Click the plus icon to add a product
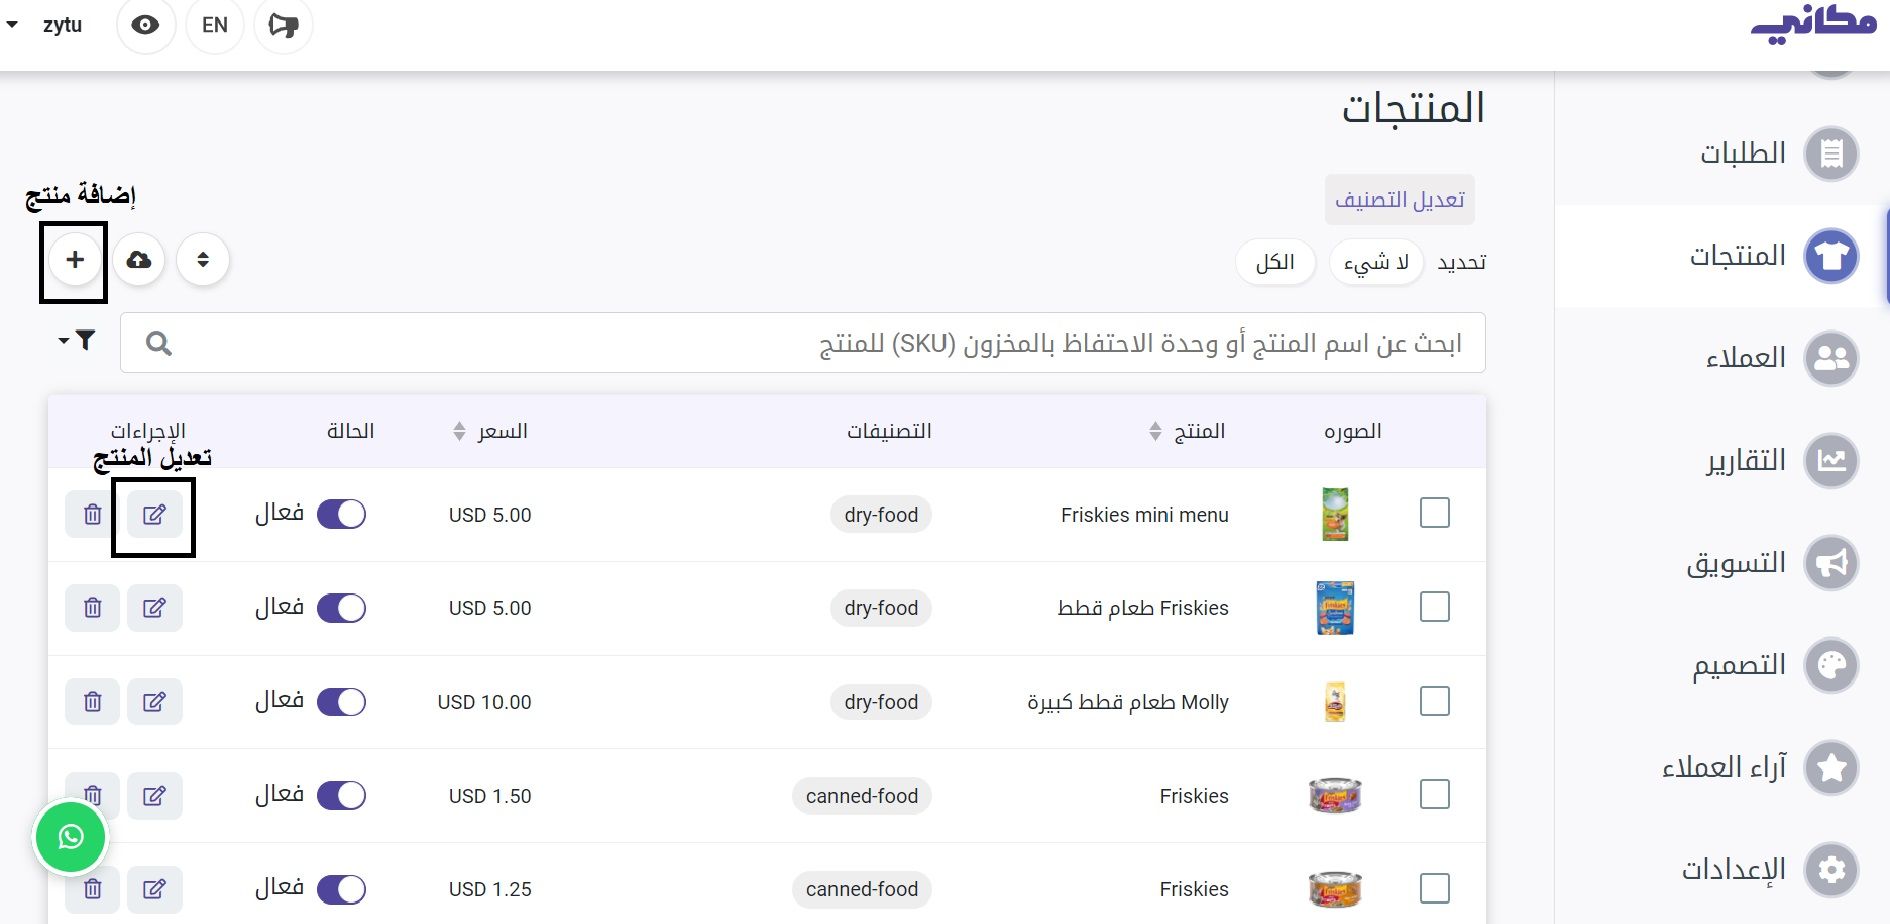 click(x=75, y=260)
